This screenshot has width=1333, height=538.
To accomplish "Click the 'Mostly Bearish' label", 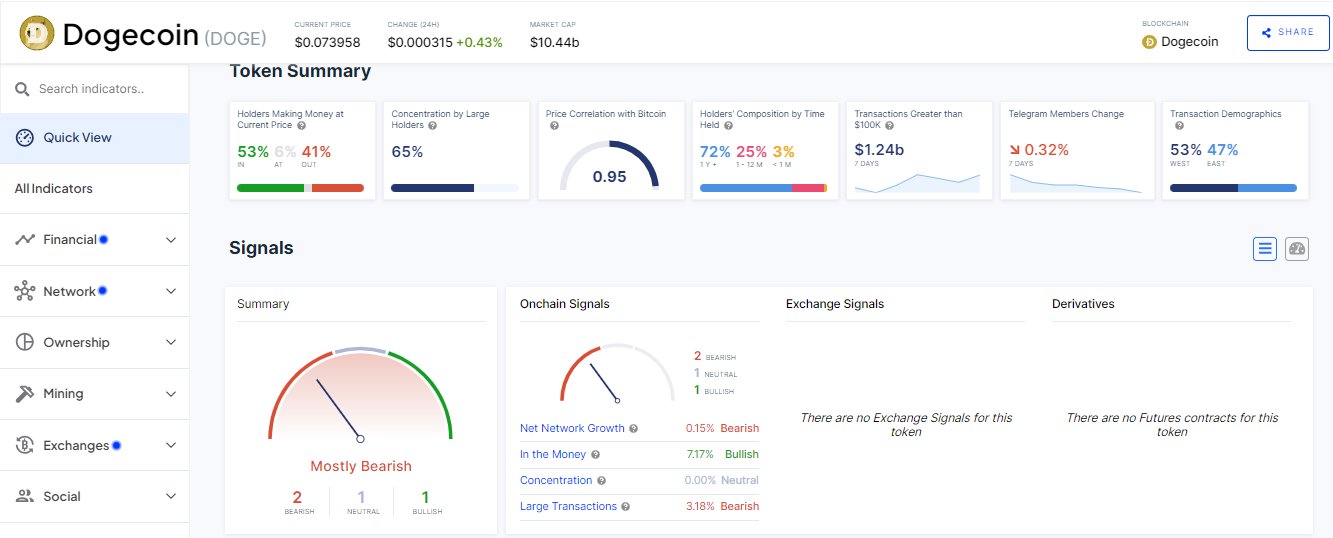I will coord(361,466).
